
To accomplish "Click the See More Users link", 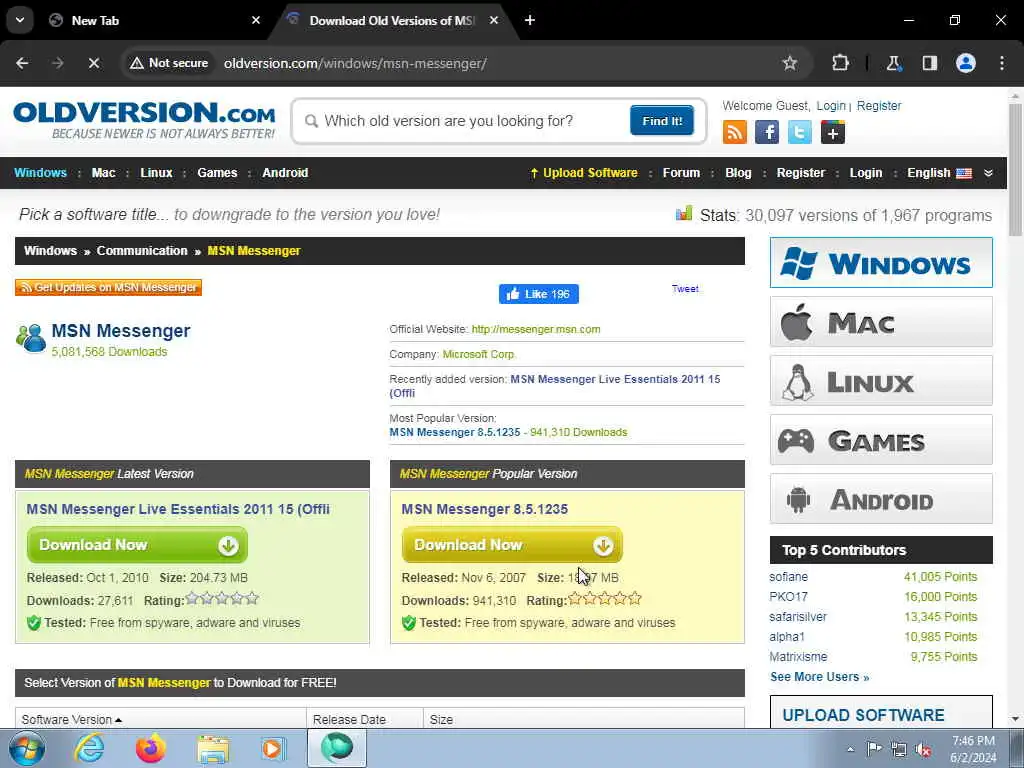I will [820, 677].
